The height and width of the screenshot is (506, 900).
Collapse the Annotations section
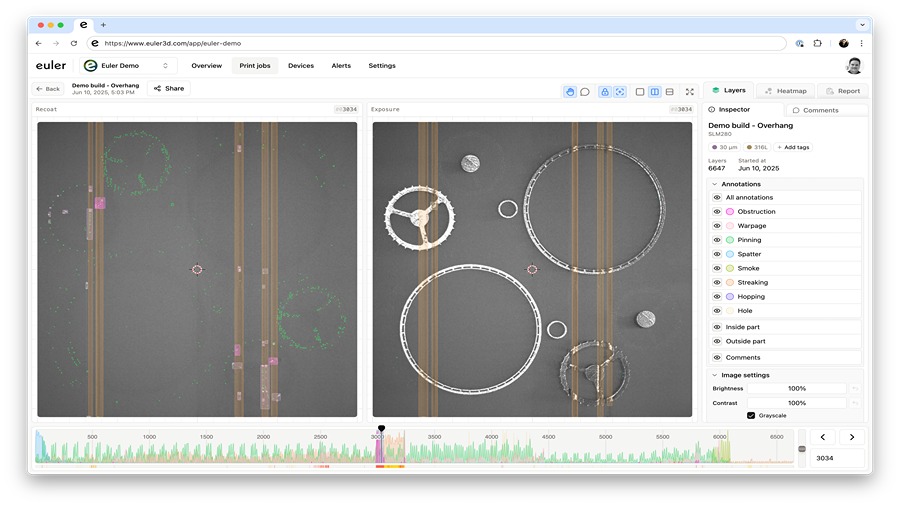[x=714, y=184]
